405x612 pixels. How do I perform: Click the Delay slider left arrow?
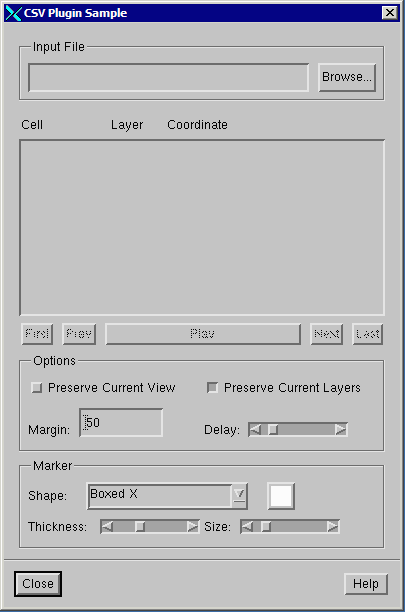[x=255, y=430]
